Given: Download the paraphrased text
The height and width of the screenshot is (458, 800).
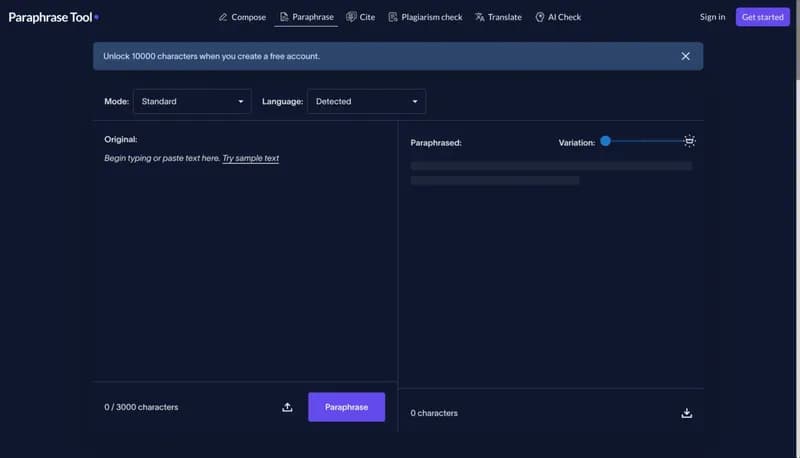Looking at the screenshot, I should pyautogui.click(x=687, y=413).
